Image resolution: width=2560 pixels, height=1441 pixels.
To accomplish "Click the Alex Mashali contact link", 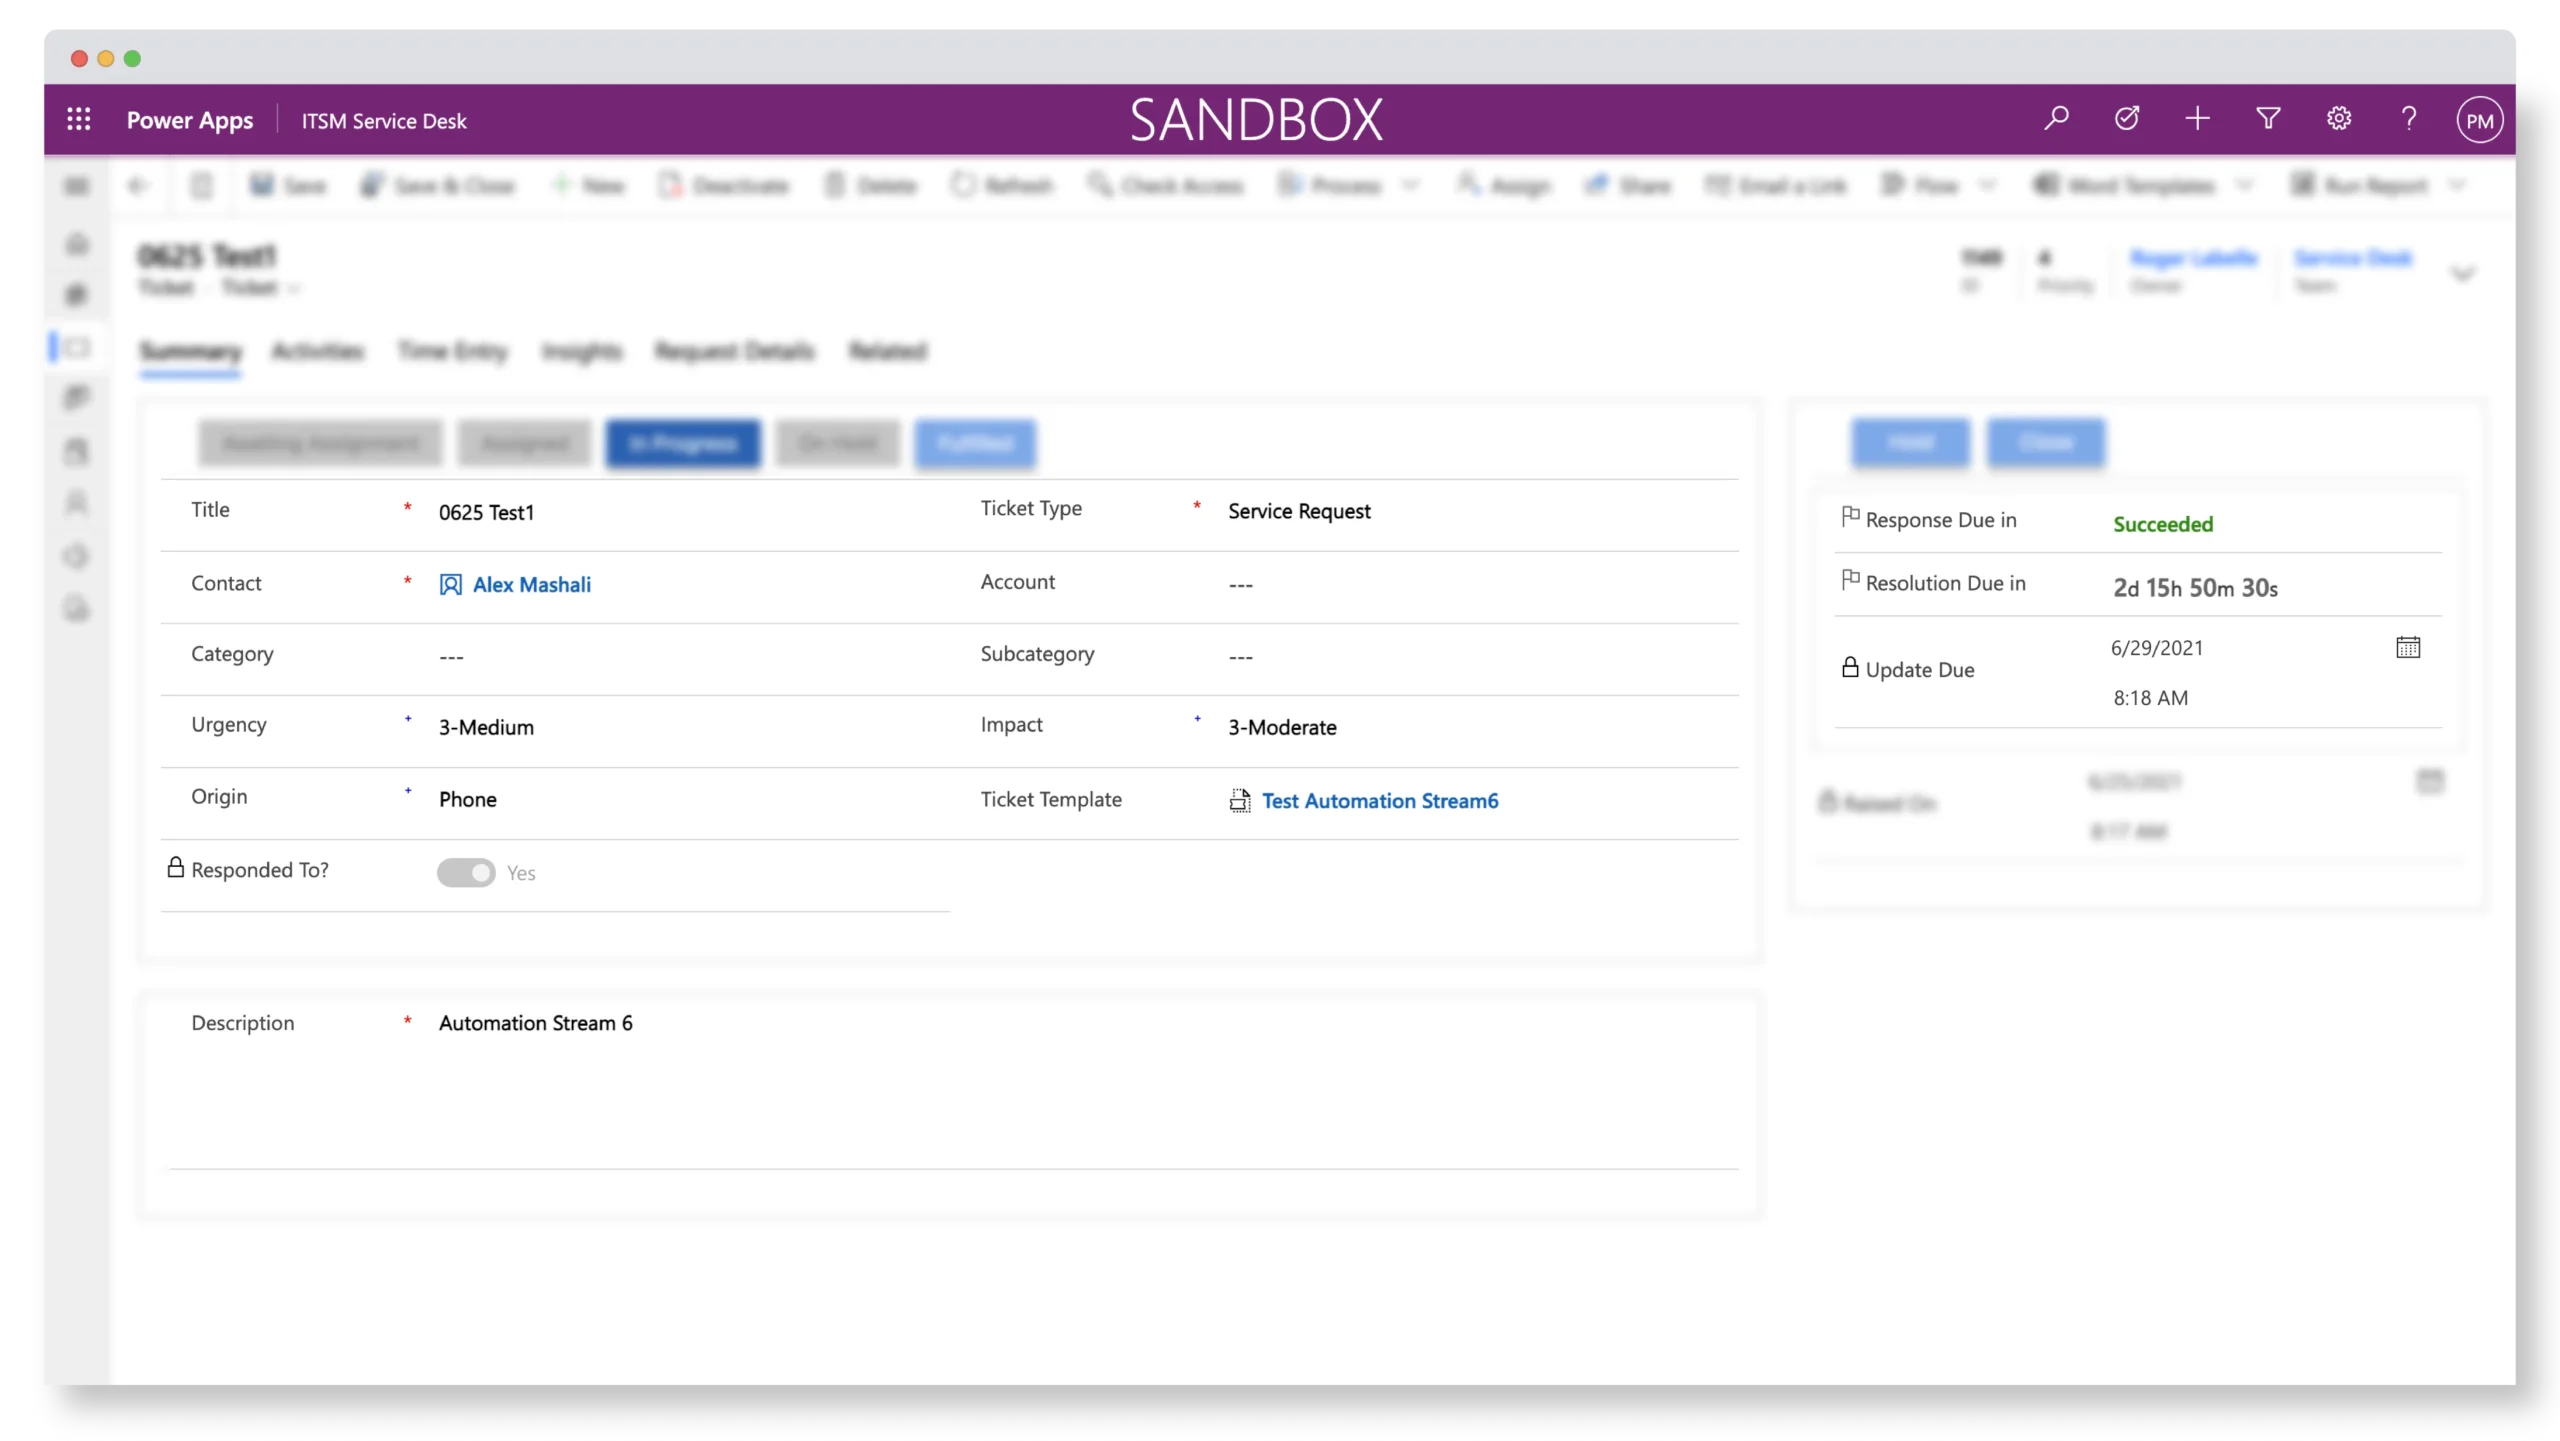I will click(531, 583).
